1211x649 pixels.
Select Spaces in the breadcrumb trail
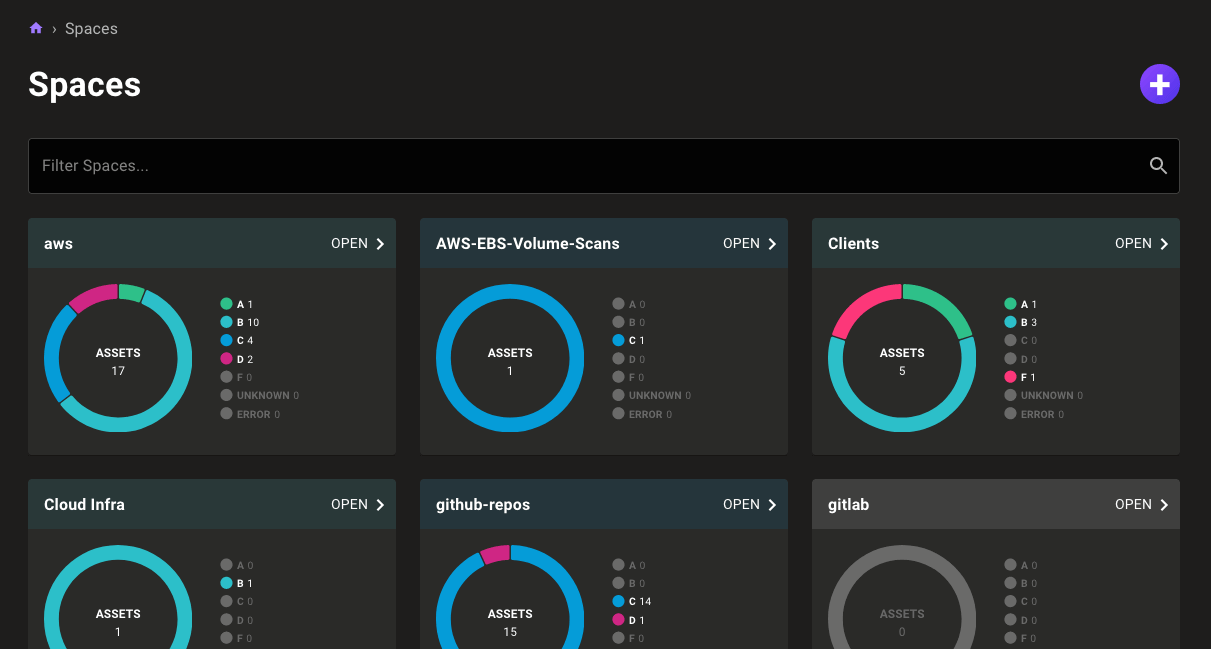[91, 28]
